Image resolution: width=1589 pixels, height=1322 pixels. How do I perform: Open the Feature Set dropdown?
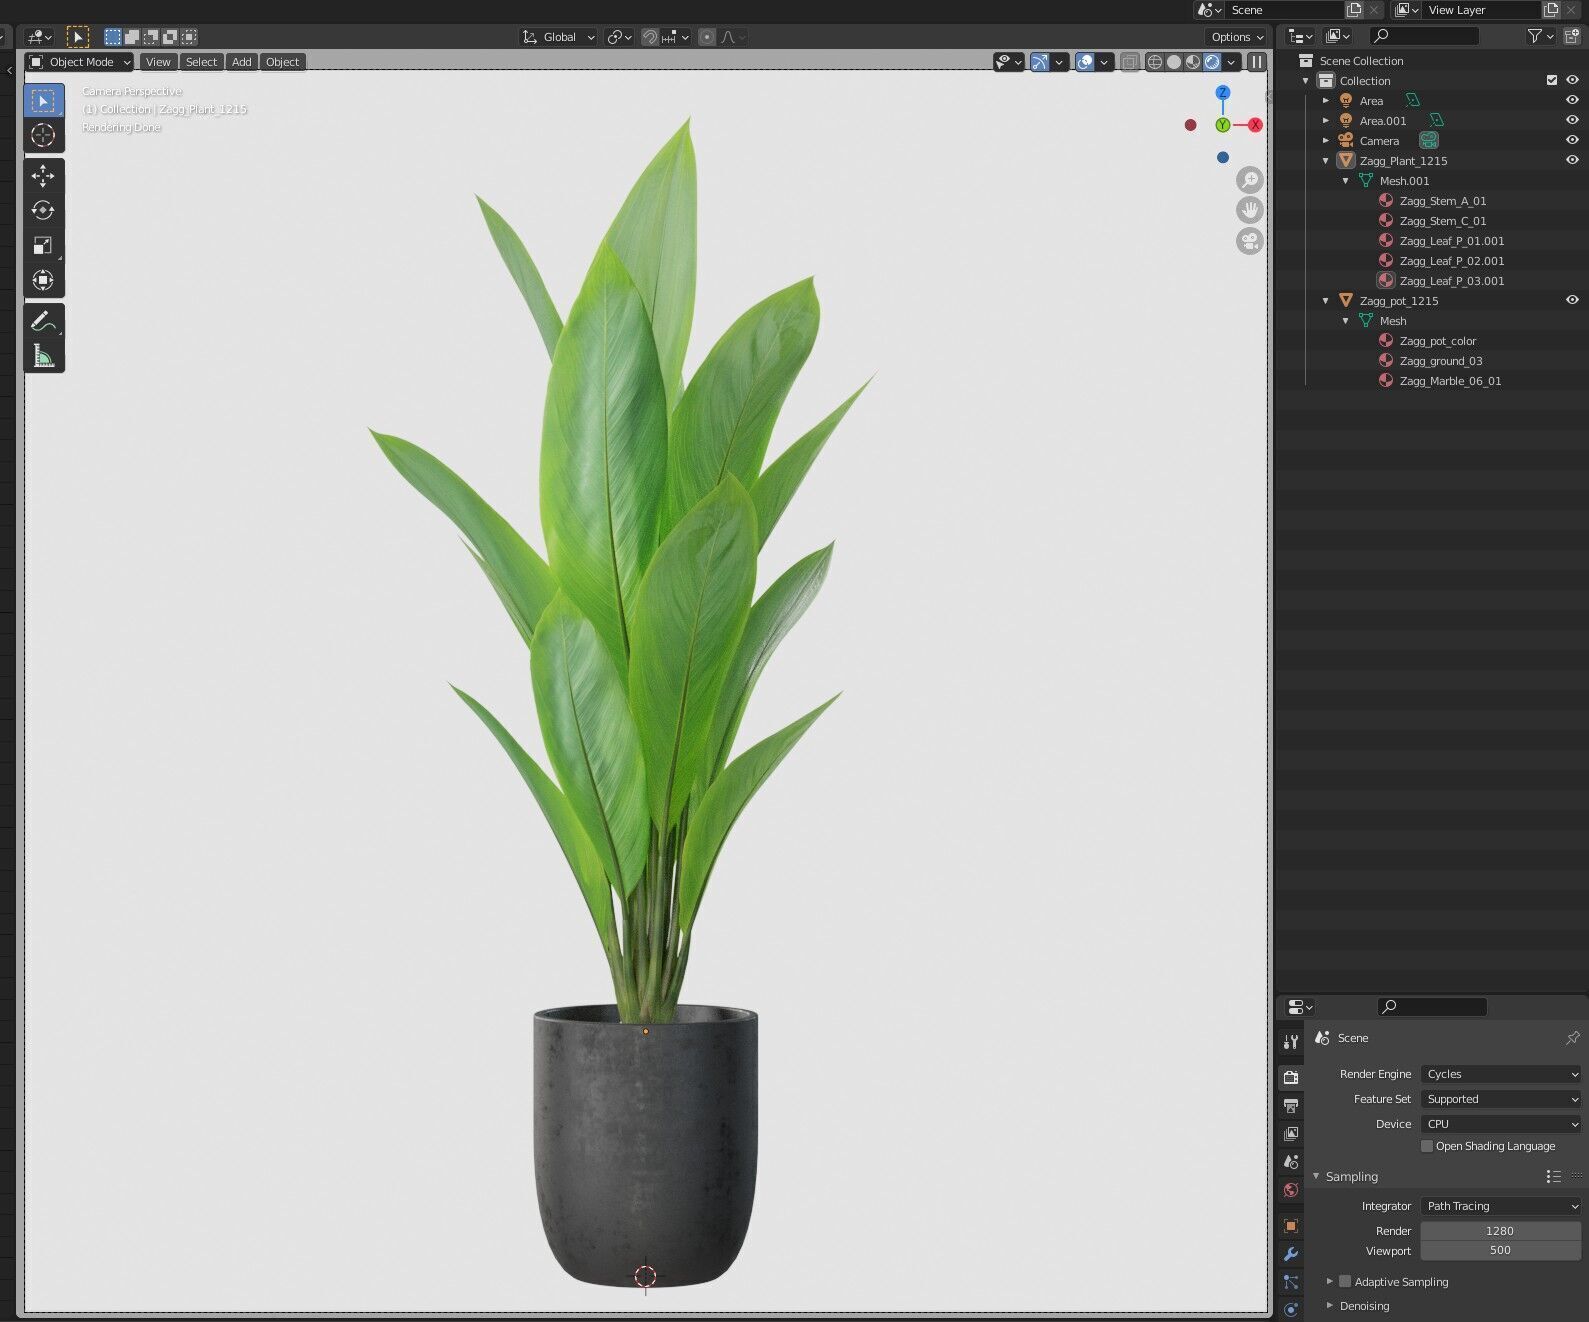coord(1501,1099)
